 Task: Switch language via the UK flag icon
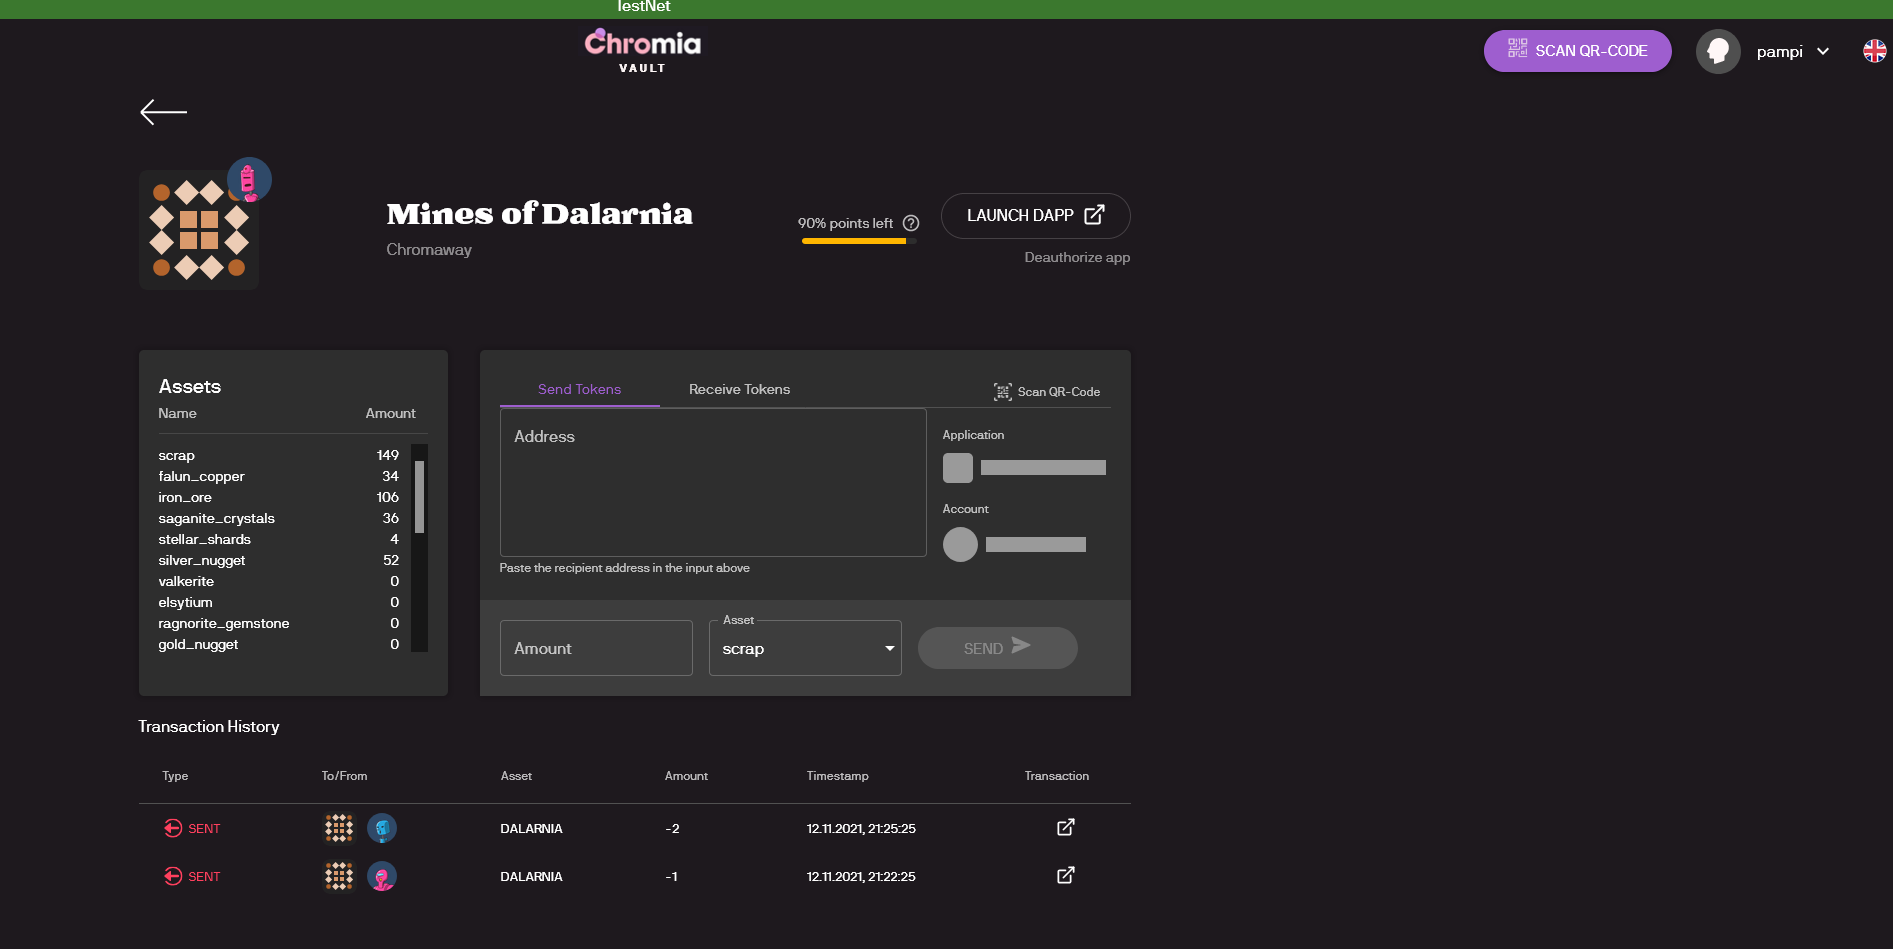(x=1875, y=51)
